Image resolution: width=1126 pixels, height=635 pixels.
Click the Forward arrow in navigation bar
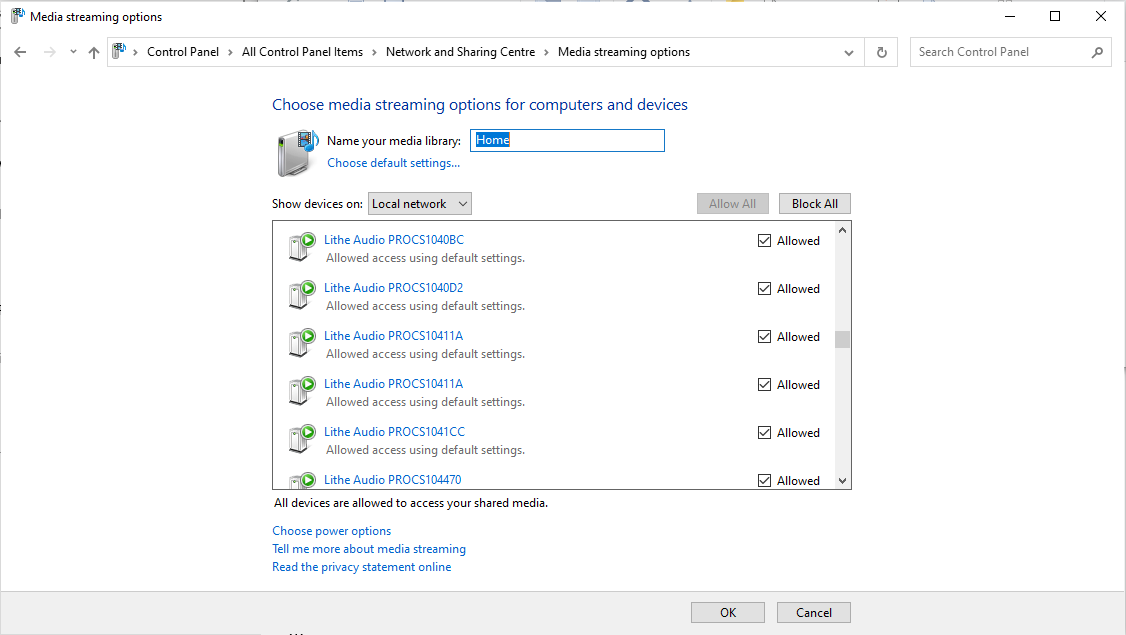(50, 52)
